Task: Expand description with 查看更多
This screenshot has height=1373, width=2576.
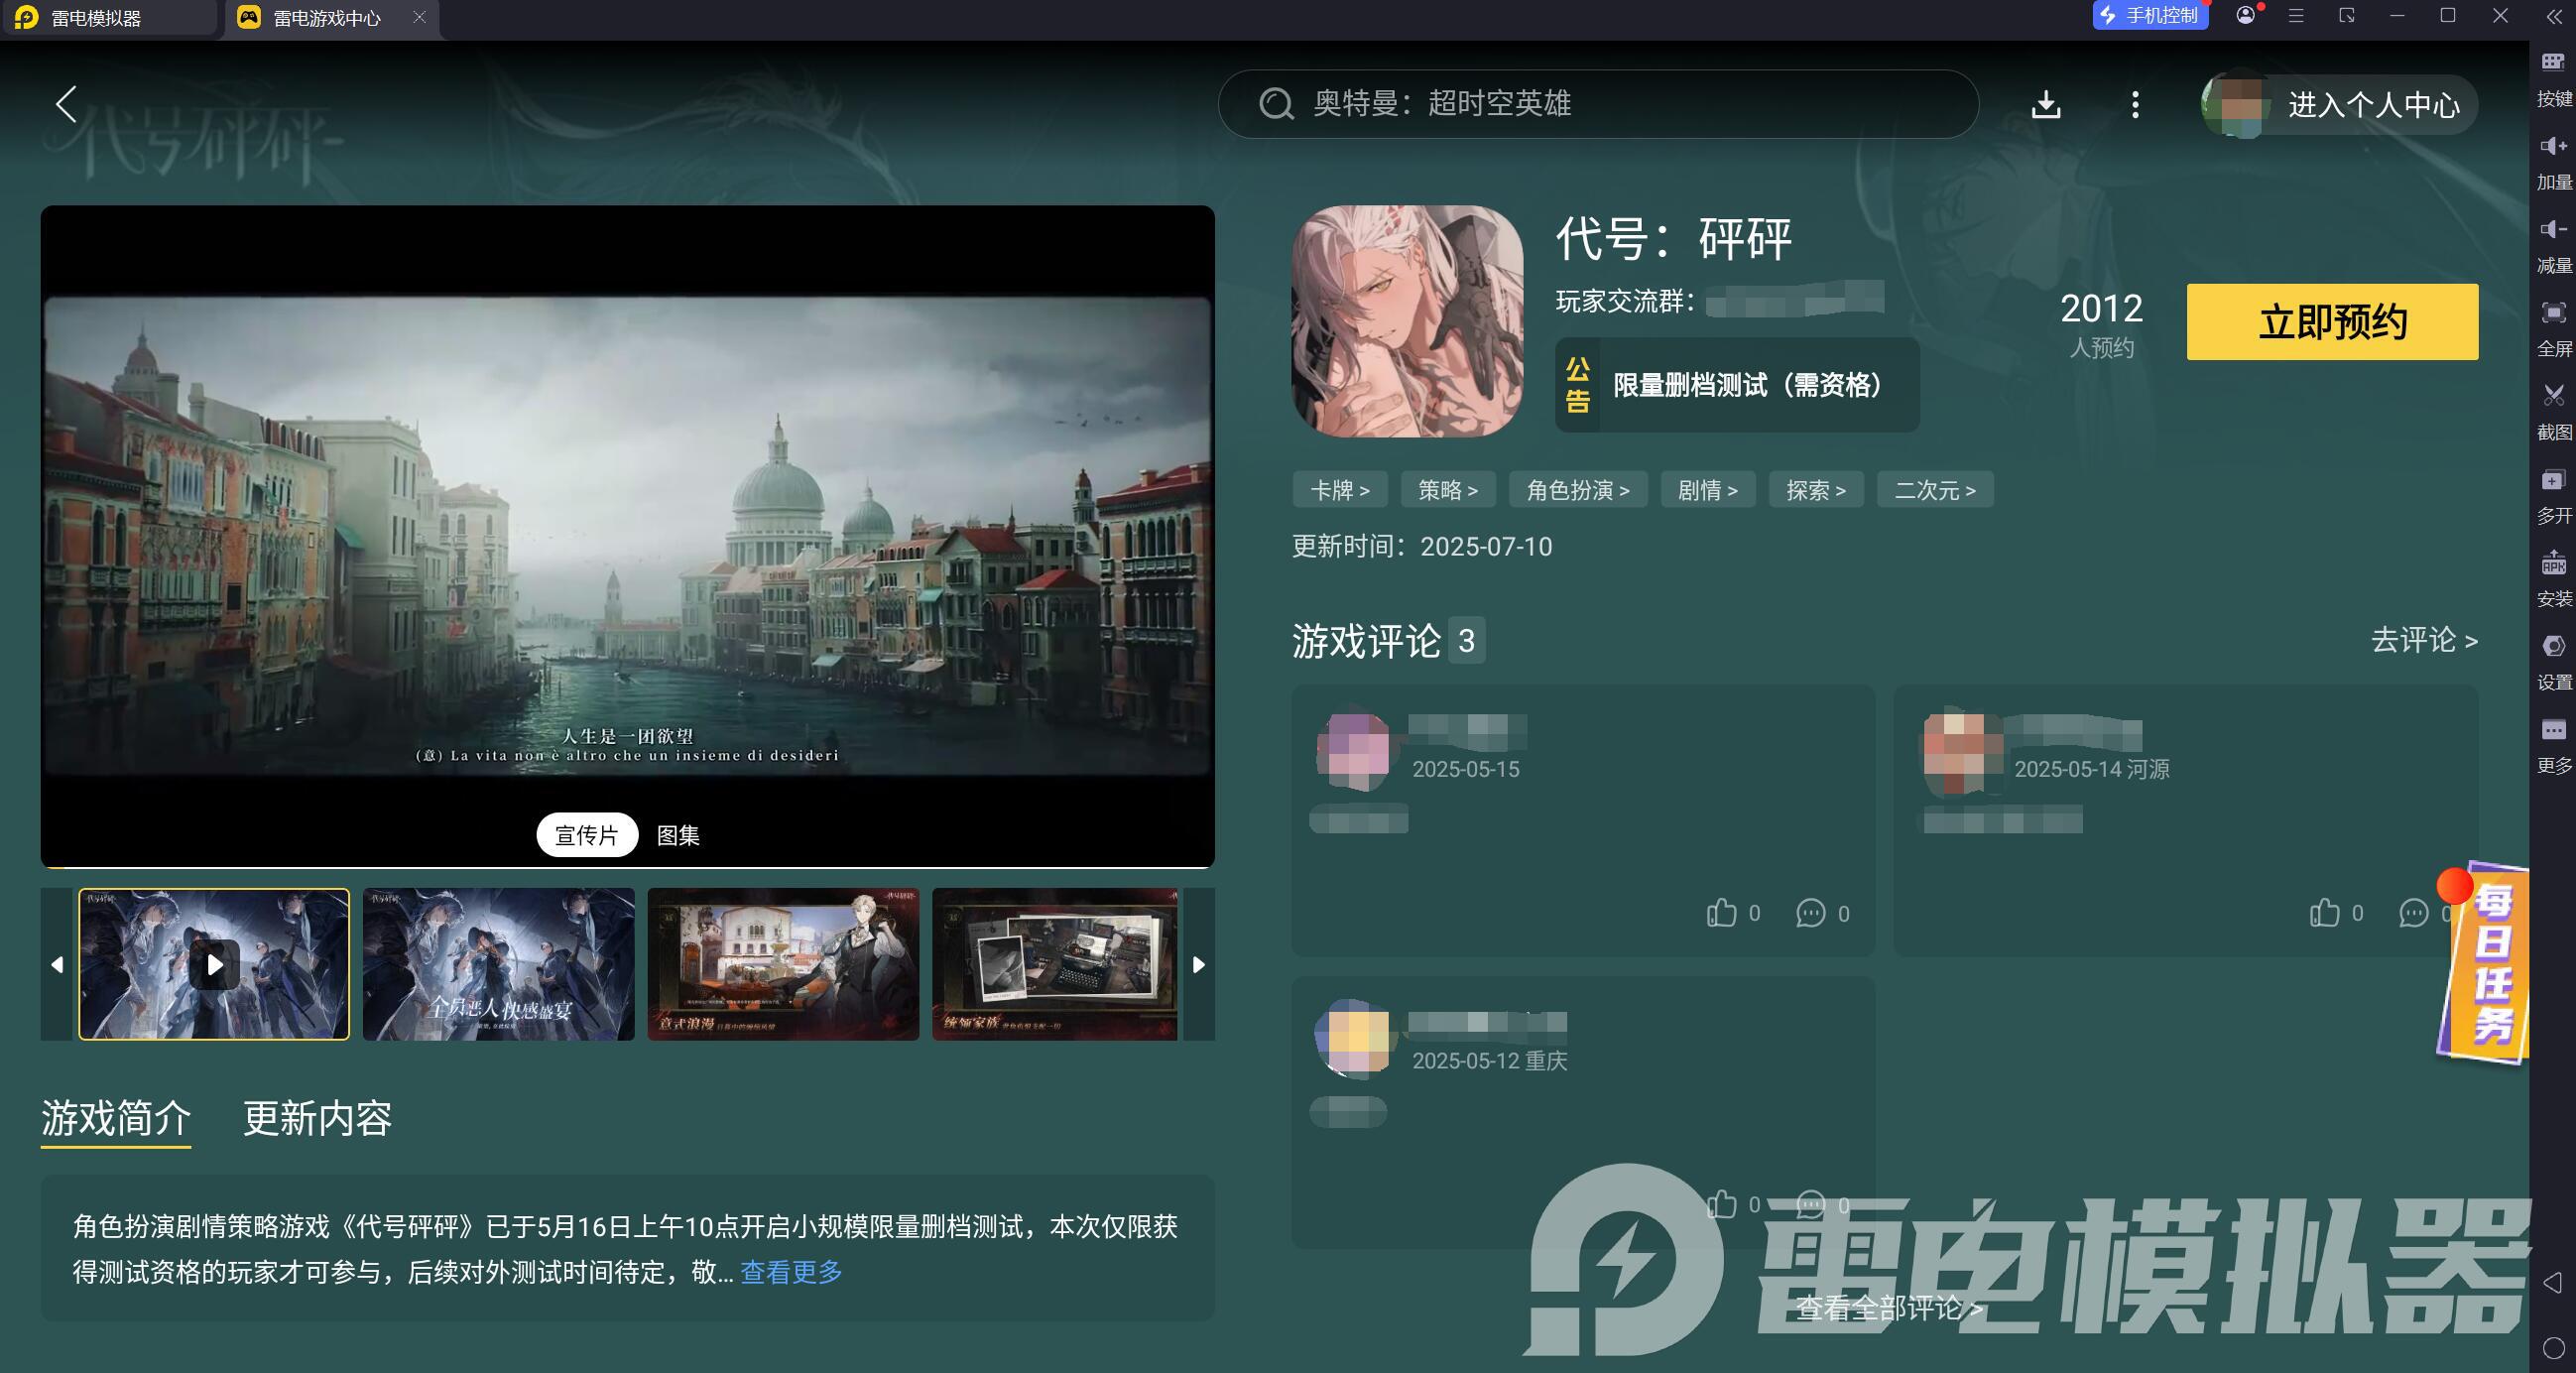Action: (x=791, y=1271)
